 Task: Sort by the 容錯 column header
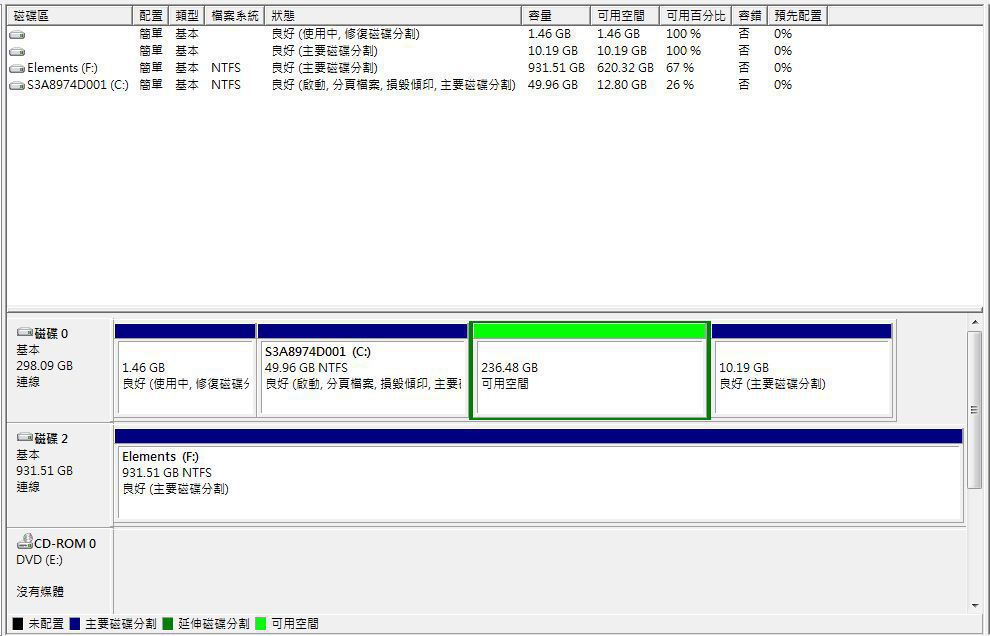749,16
